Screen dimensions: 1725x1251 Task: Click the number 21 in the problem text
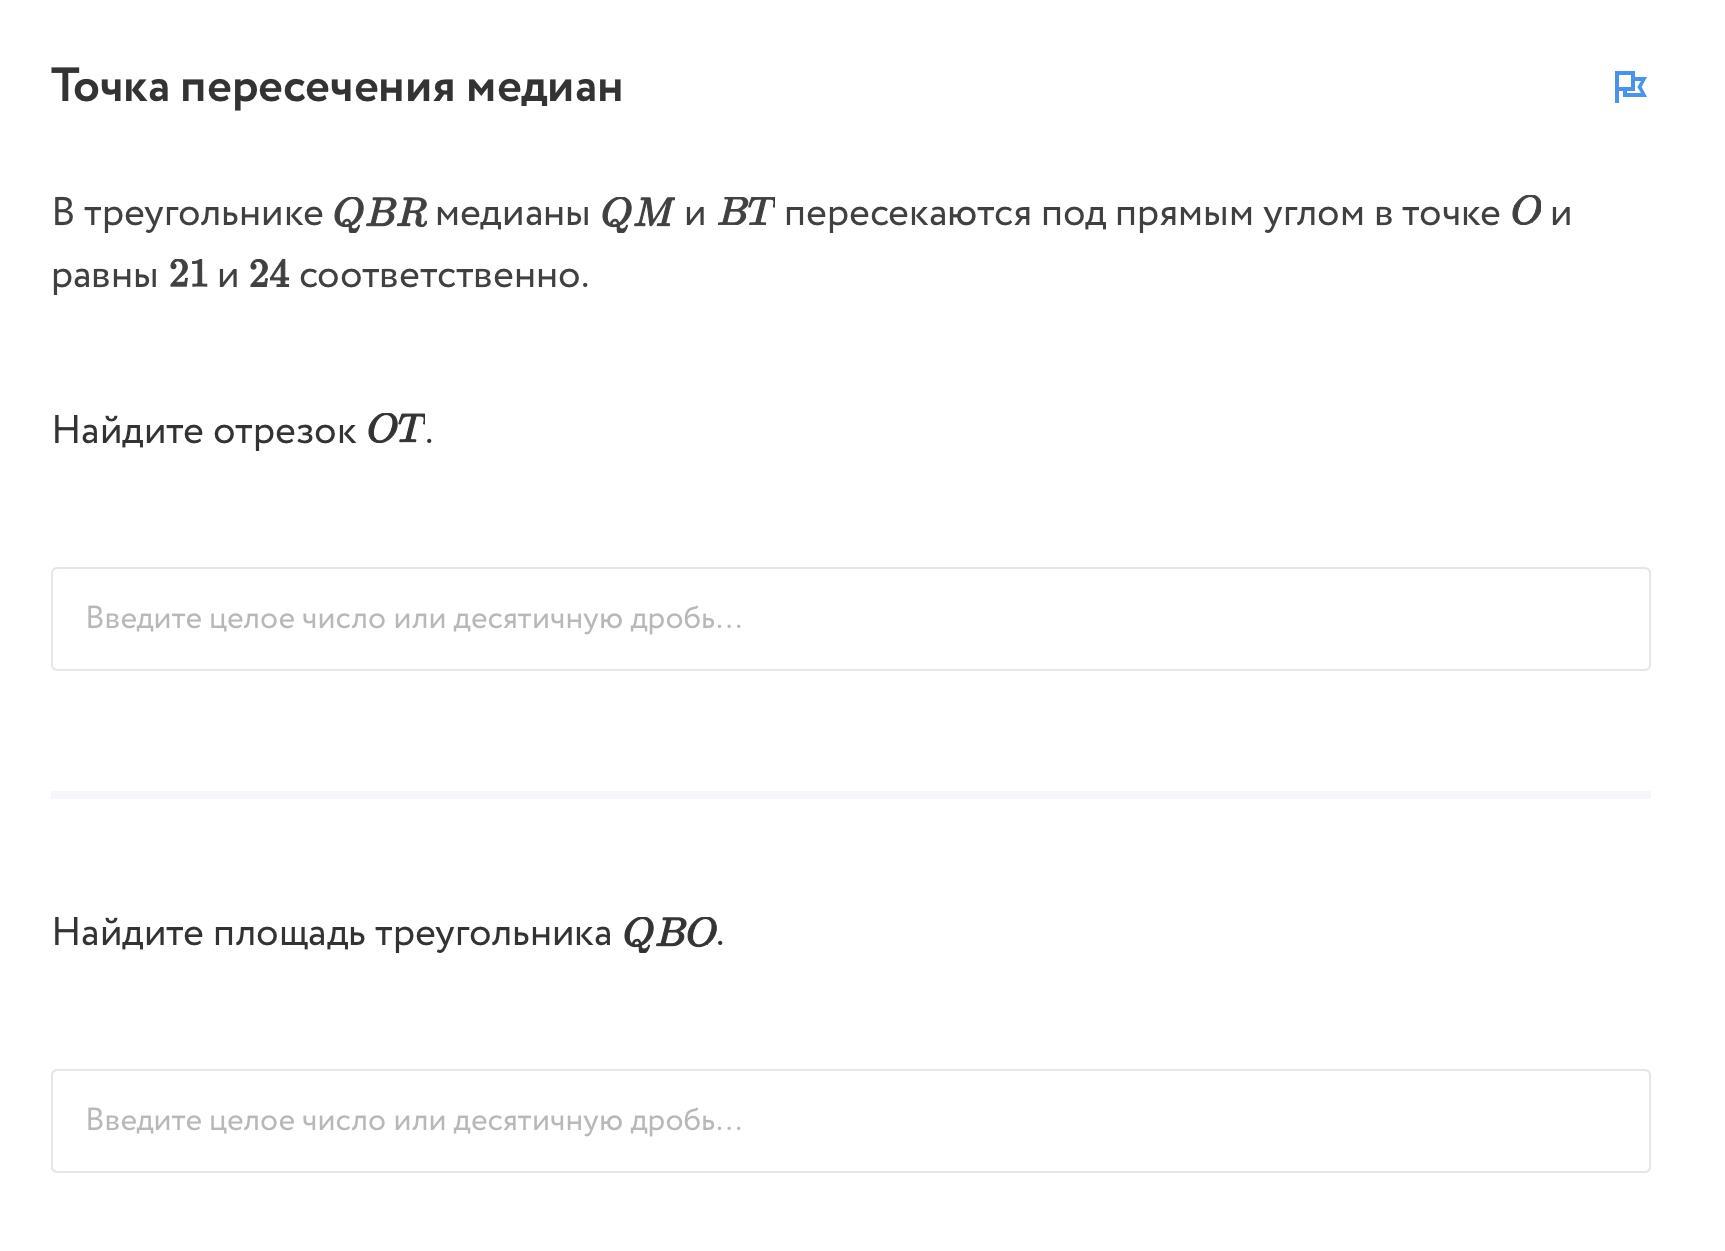[x=188, y=275]
